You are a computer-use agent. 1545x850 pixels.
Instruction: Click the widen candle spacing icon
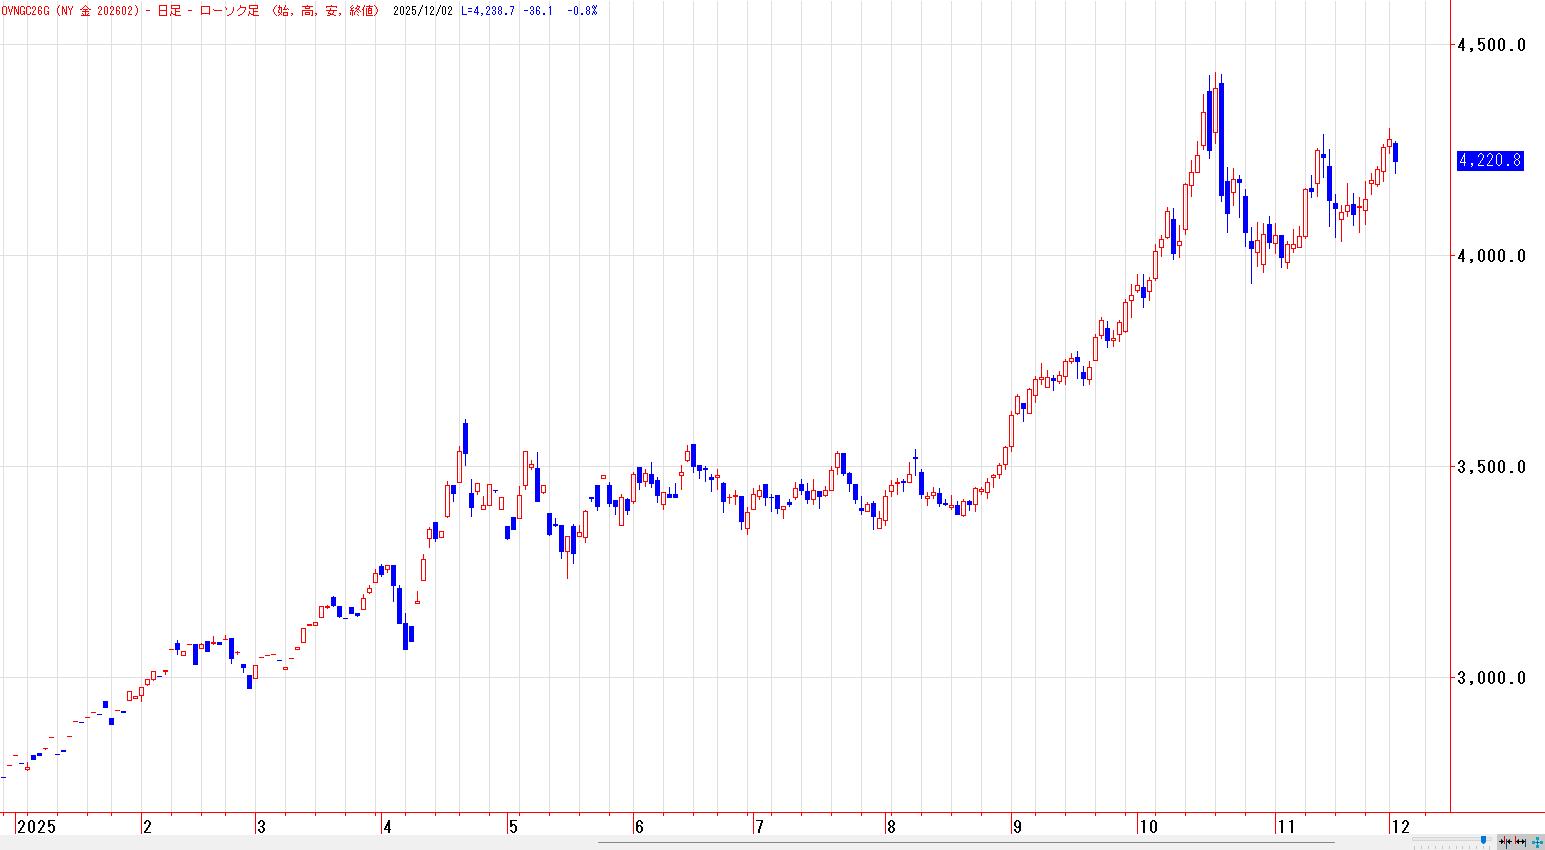(x=1519, y=842)
